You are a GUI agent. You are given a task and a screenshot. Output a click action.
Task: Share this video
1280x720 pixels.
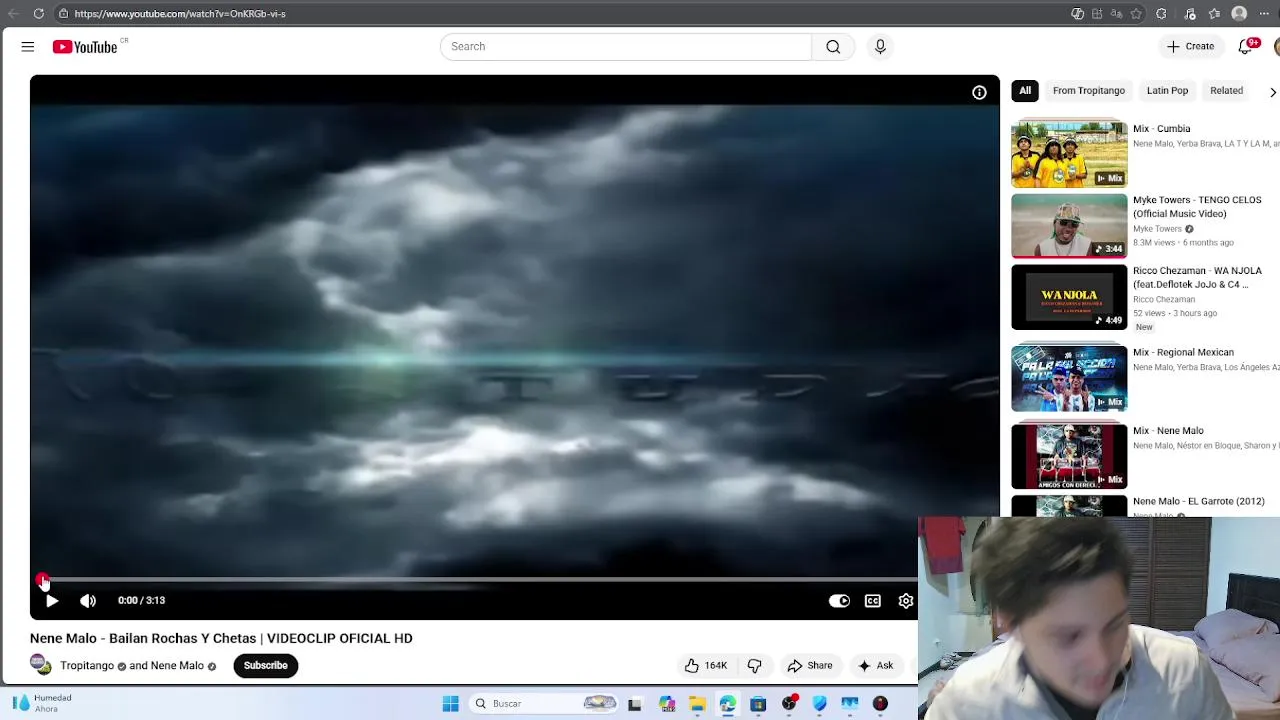809,665
